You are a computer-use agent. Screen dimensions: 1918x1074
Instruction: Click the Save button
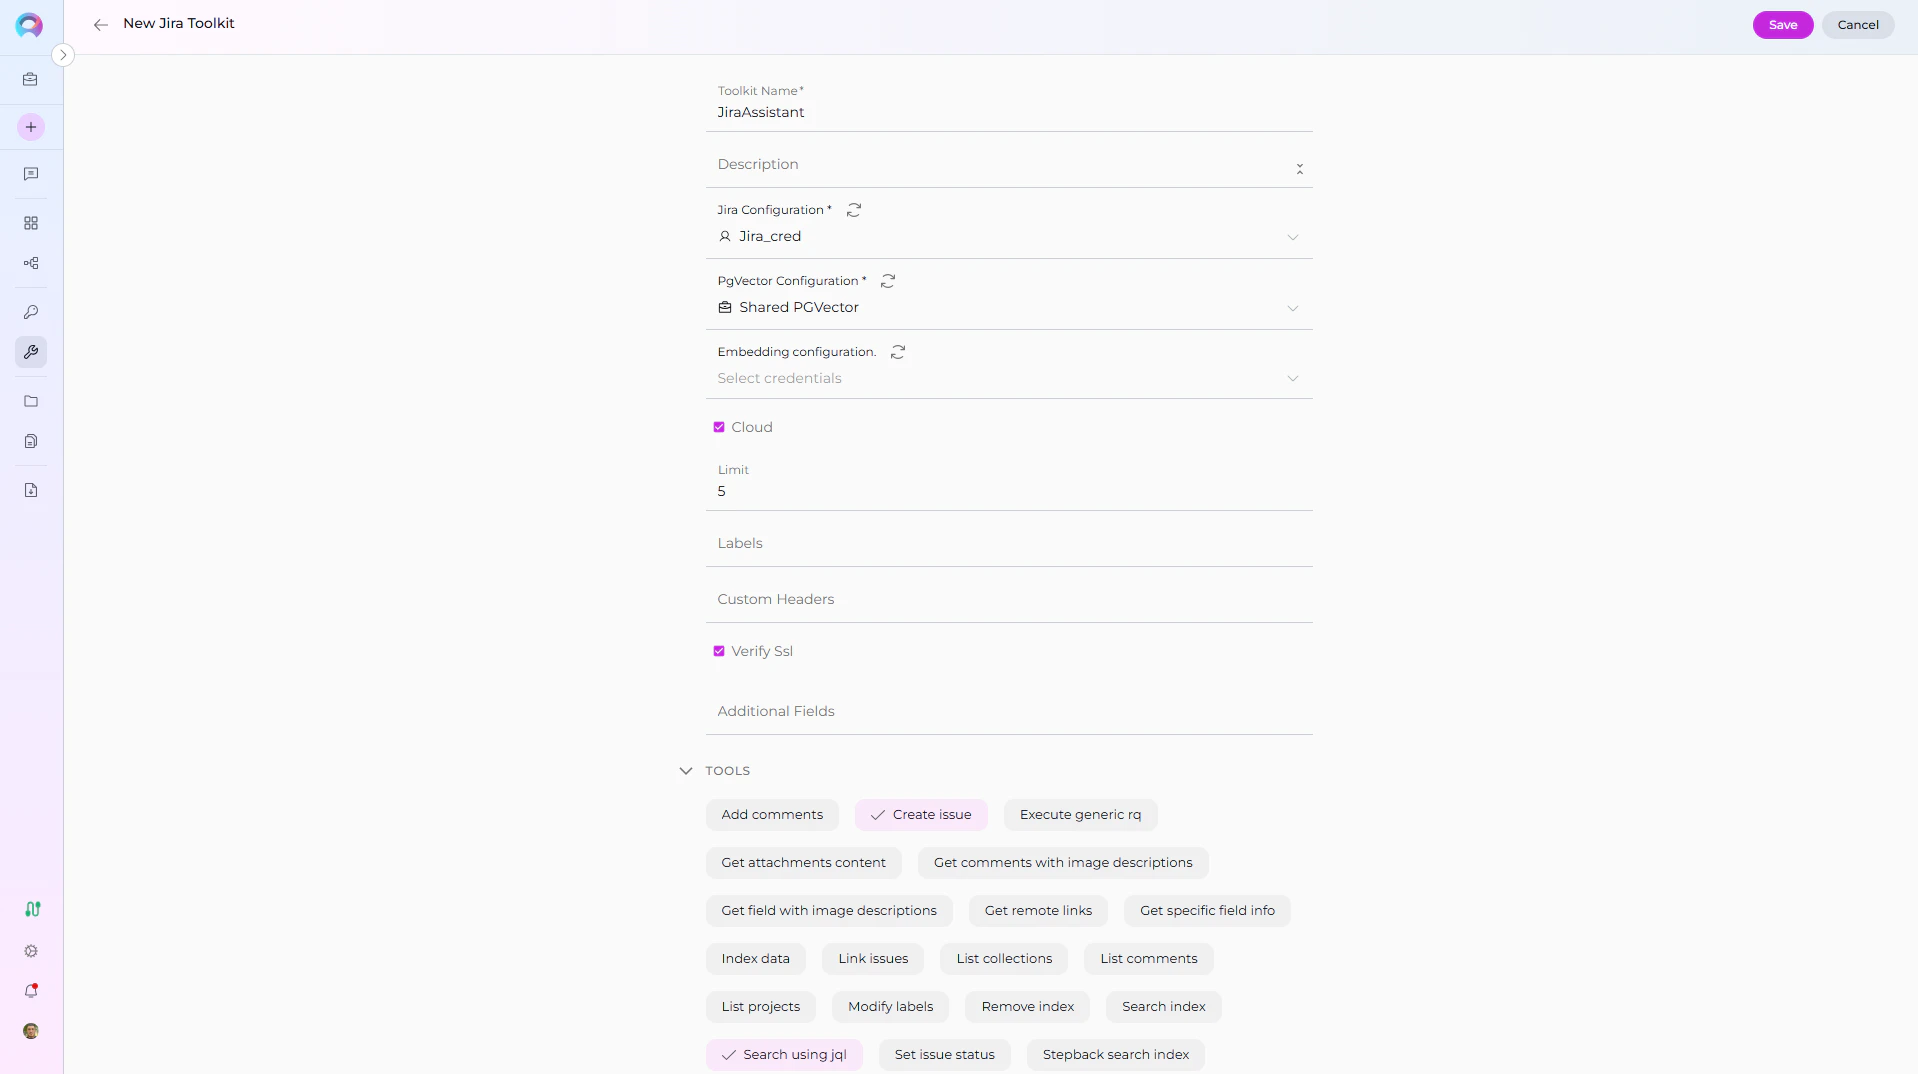tap(1782, 24)
